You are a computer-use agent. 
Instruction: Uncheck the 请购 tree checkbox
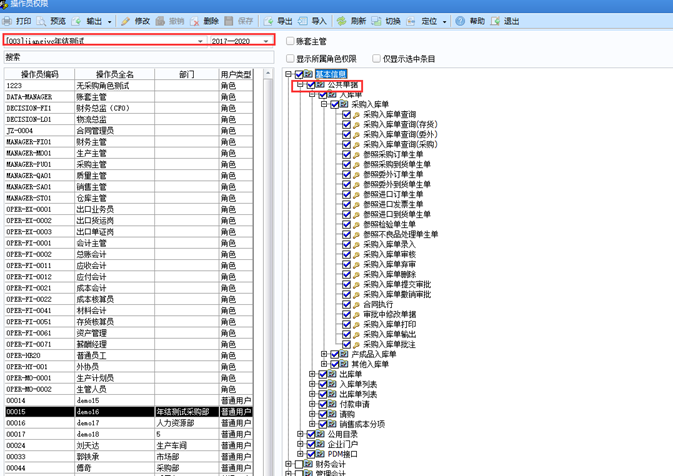[x=323, y=415]
